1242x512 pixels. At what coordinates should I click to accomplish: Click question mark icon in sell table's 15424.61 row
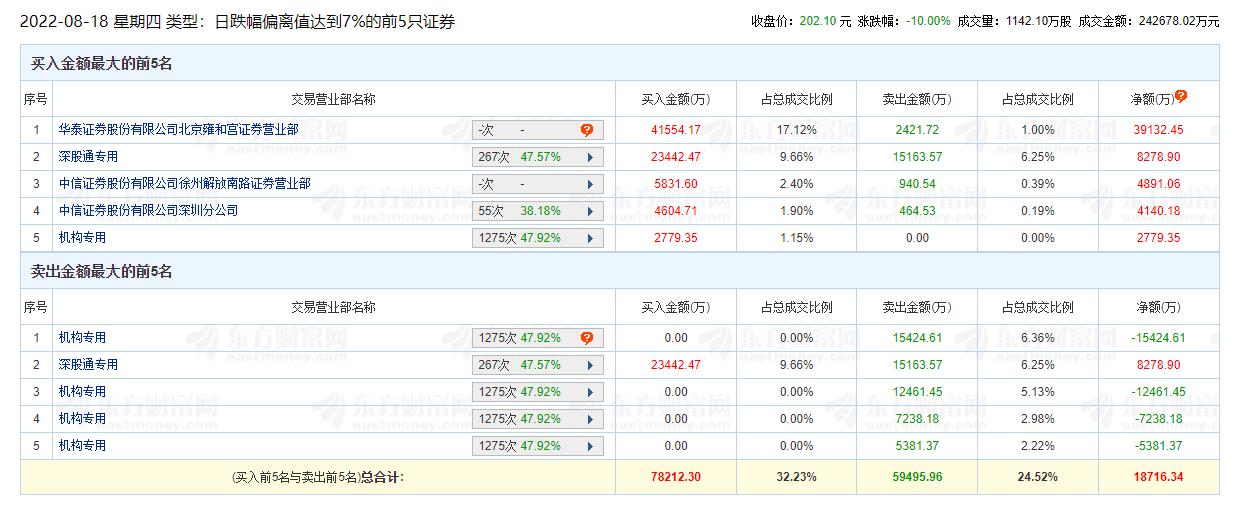pyautogui.click(x=586, y=338)
